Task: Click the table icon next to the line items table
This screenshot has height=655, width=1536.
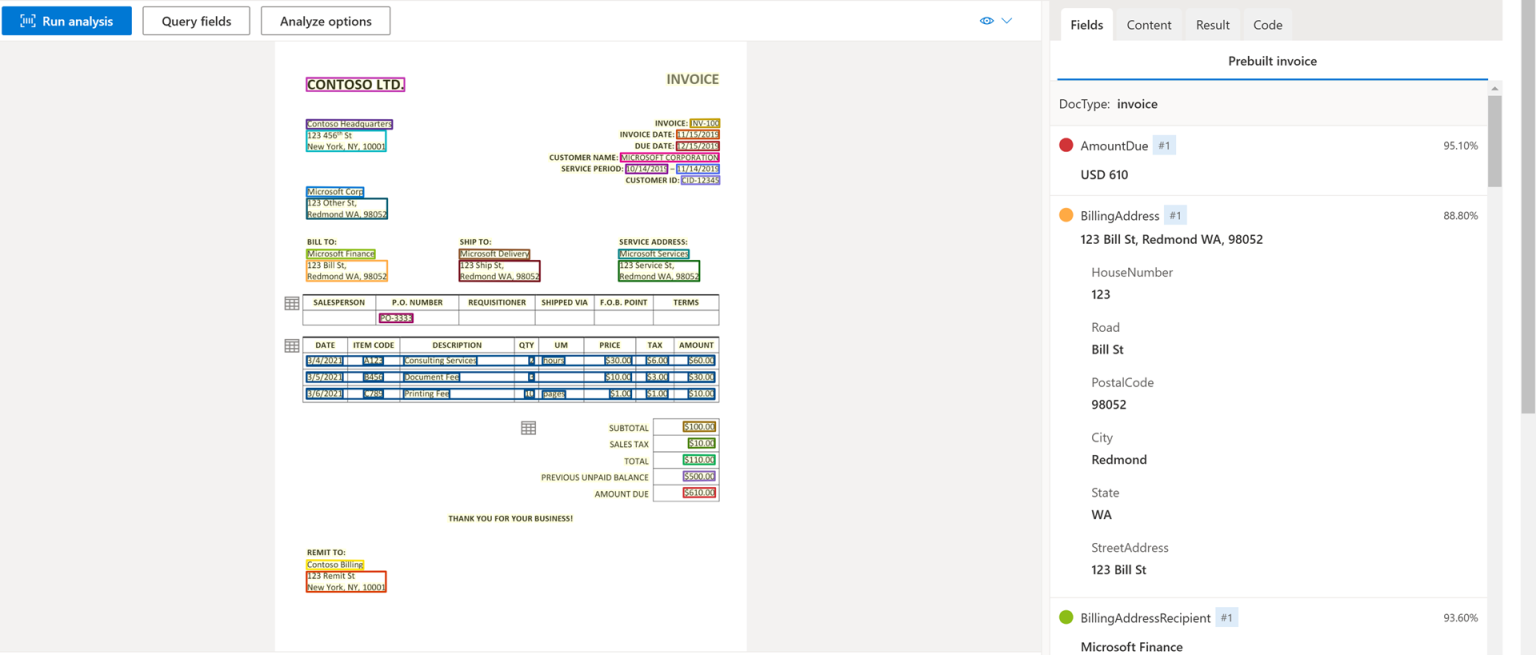Action: coord(291,346)
